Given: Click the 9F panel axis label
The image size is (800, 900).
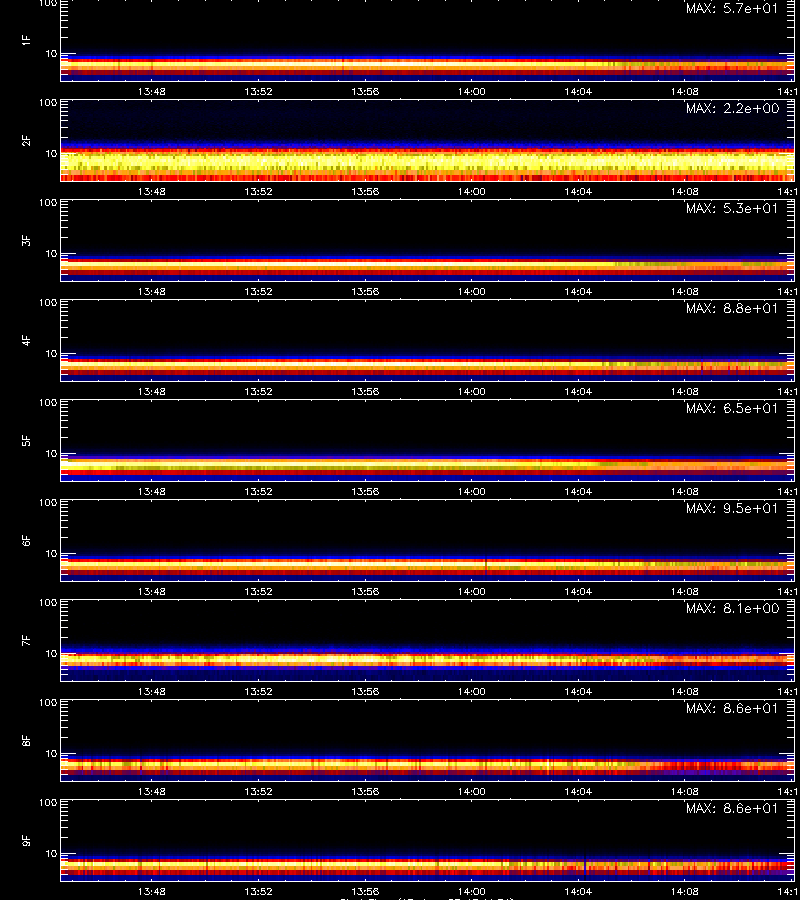Looking at the screenshot, I should [26, 841].
